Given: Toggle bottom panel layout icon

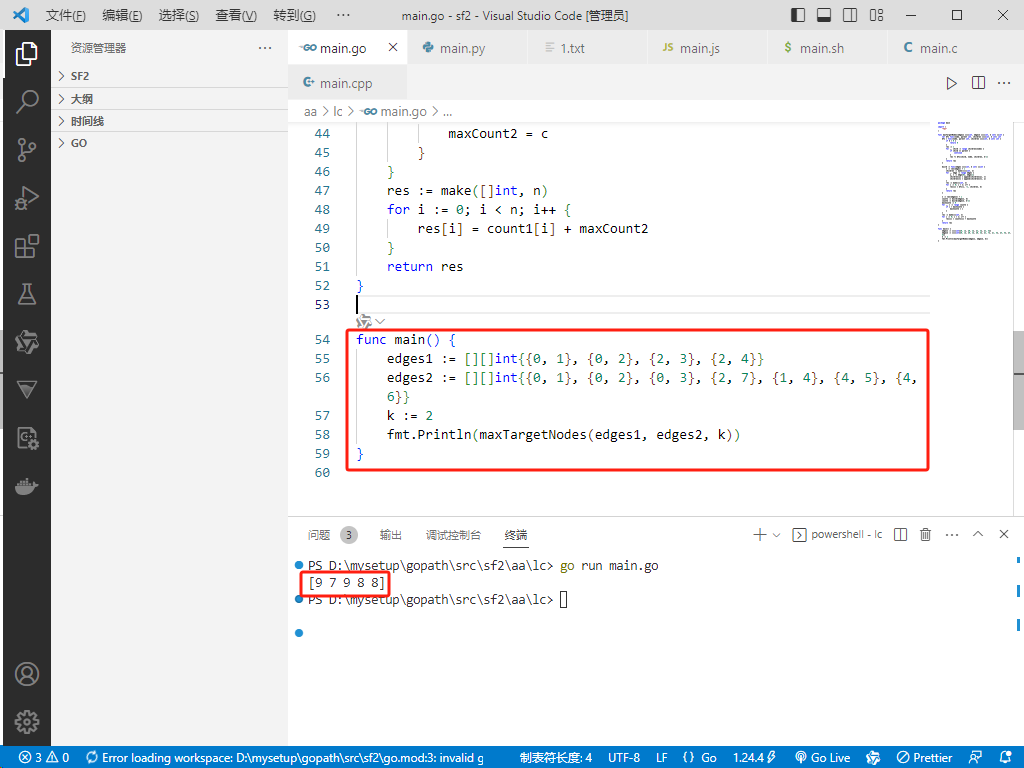Looking at the screenshot, I should coord(824,15).
